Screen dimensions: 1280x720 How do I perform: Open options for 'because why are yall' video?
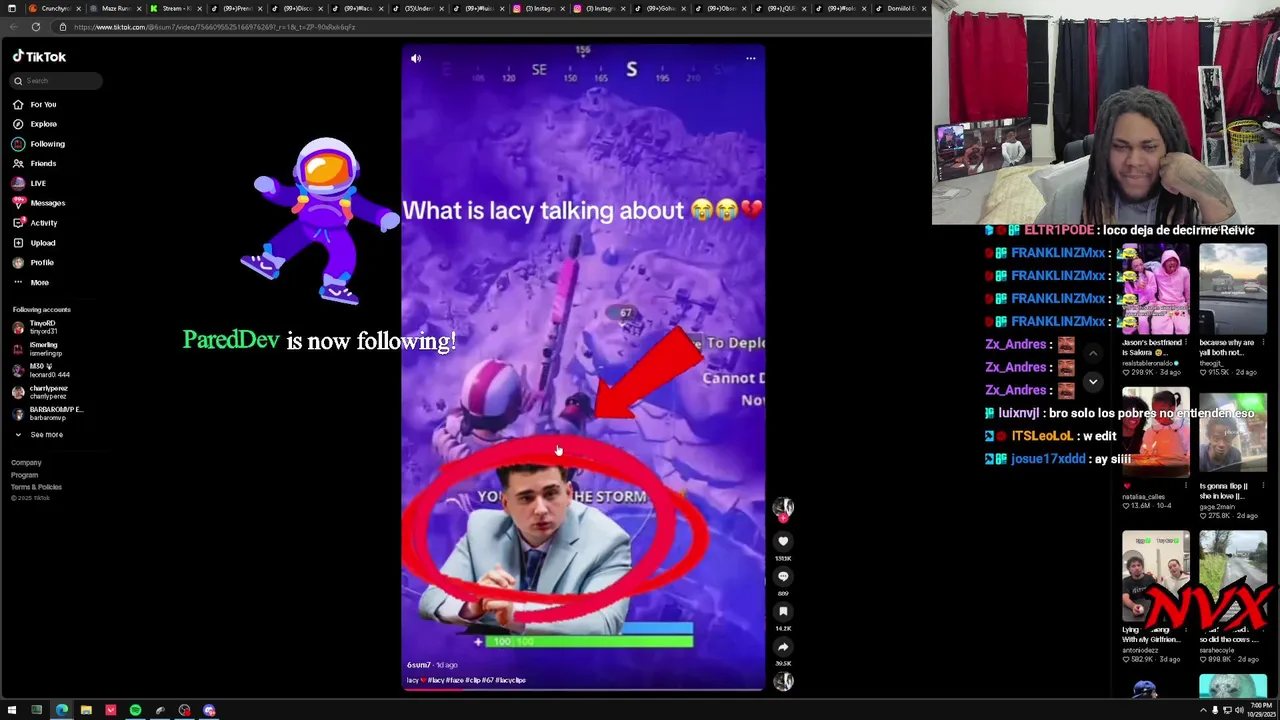[x=1263, y=343]
